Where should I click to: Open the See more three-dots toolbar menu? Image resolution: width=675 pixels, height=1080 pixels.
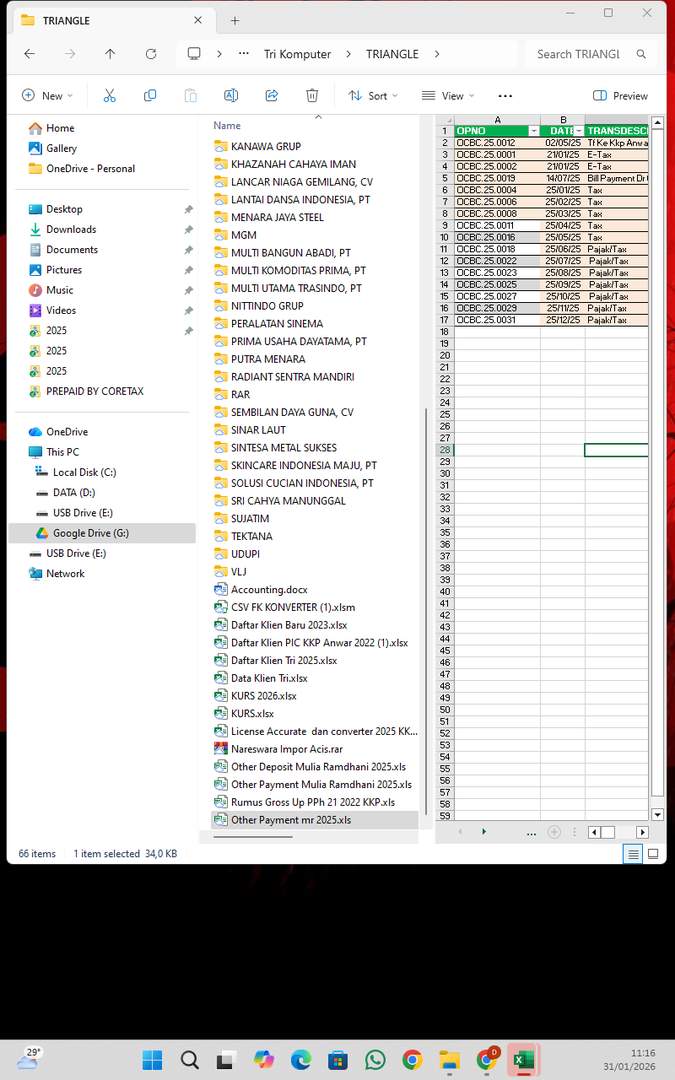[505, 96]
